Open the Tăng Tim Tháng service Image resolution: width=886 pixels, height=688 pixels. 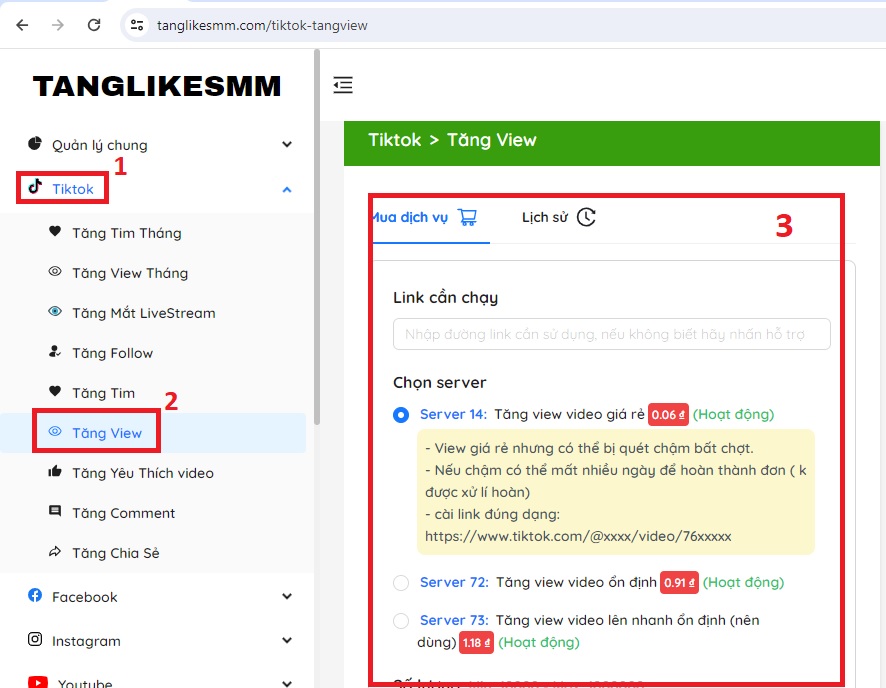tap(127, 233)
